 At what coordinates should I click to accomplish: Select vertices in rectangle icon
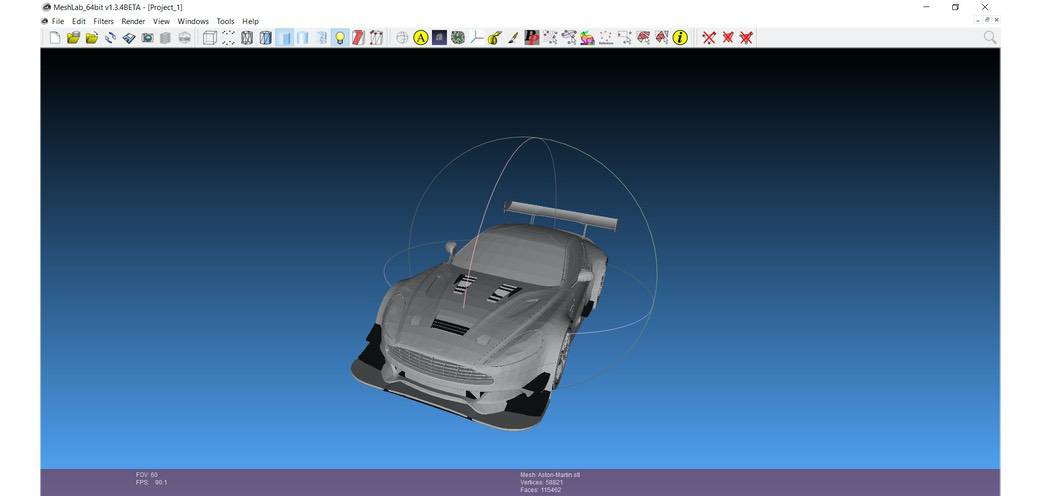coord(624,38)
